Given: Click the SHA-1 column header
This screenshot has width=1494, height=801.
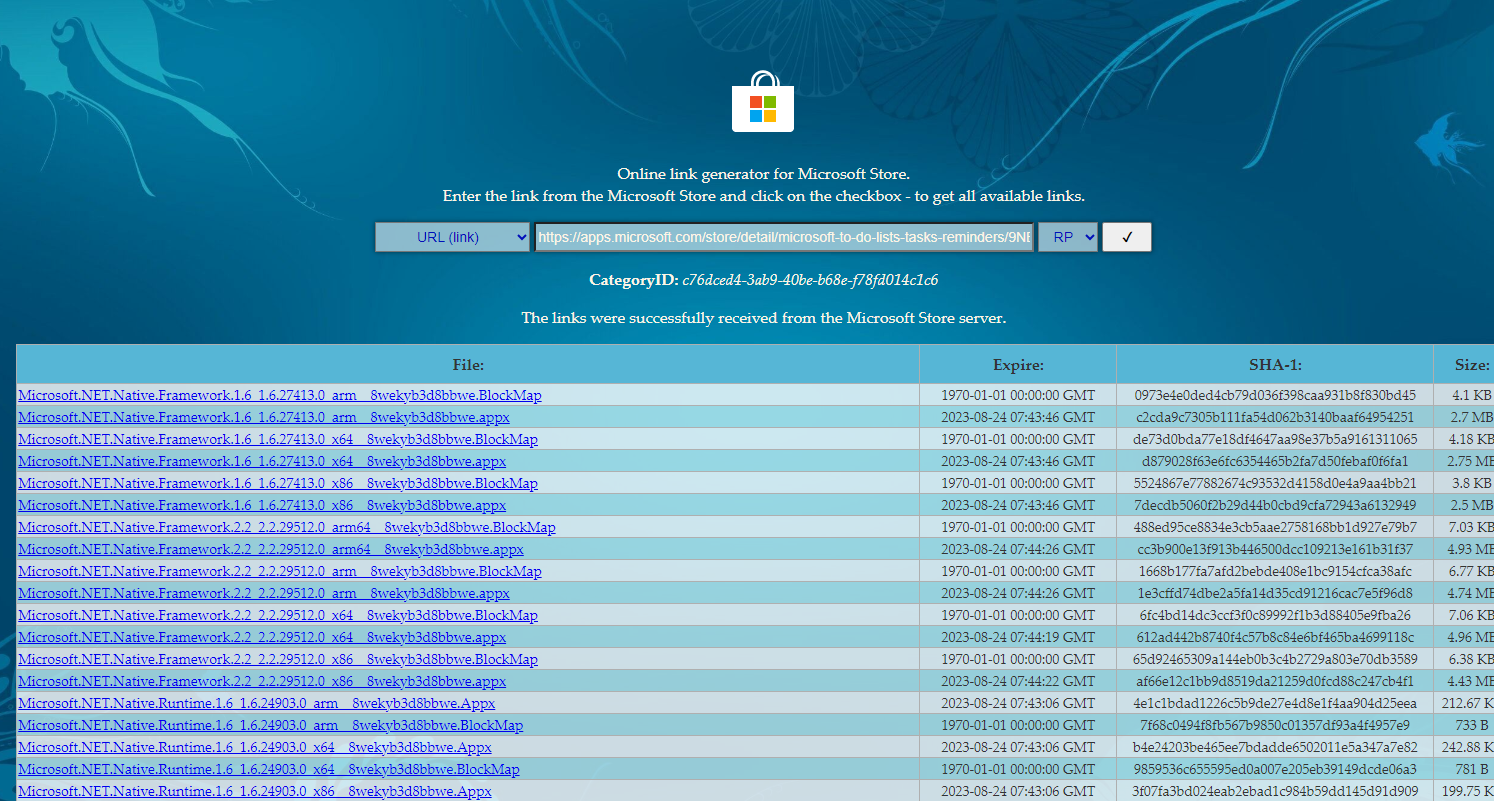Looking at the screenshot, I should tap(1274, 365).
